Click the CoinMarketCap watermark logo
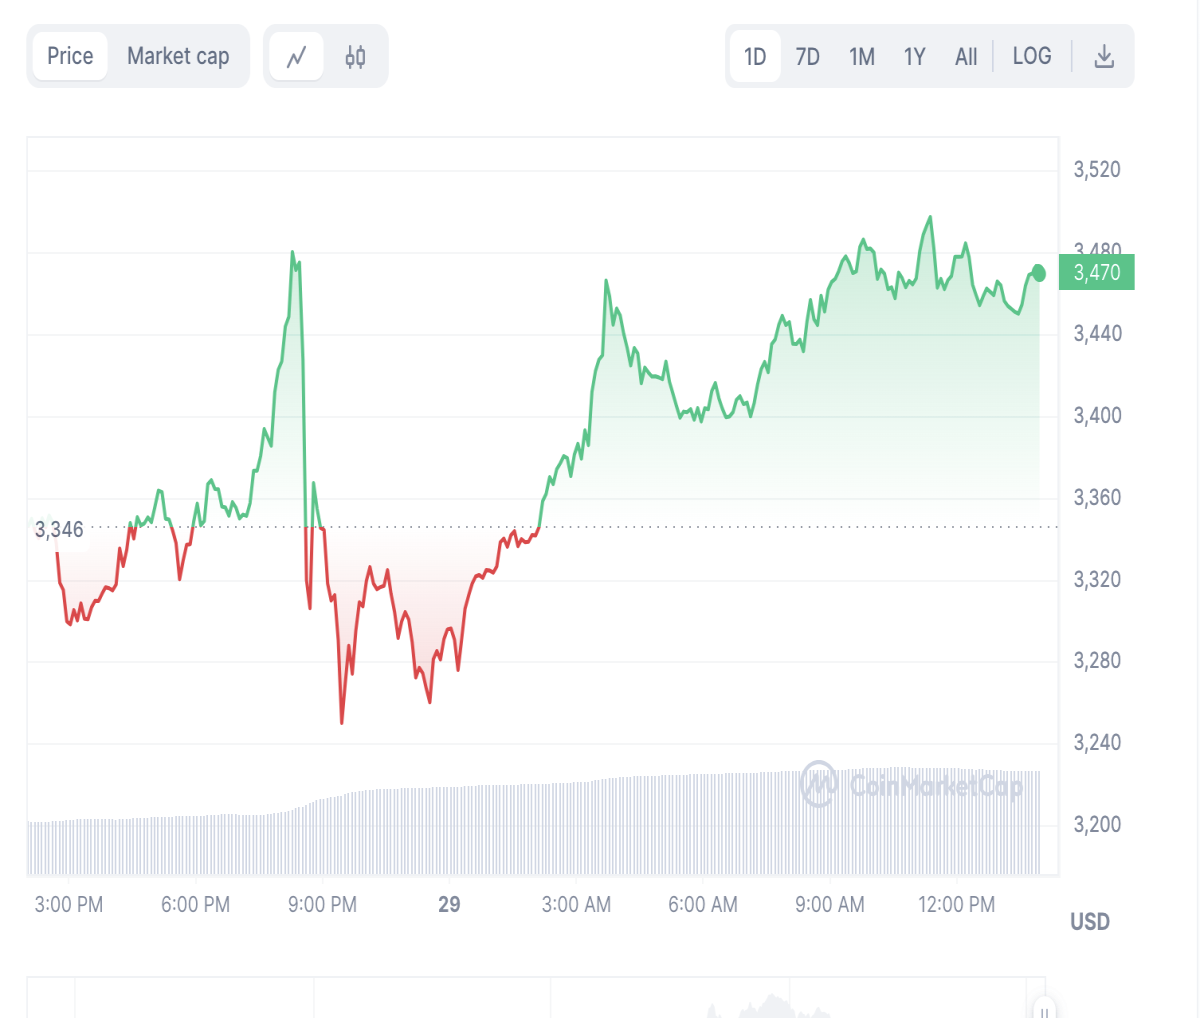The width and height of the screenshot is (1200, 1018). (x=912, y=785)
